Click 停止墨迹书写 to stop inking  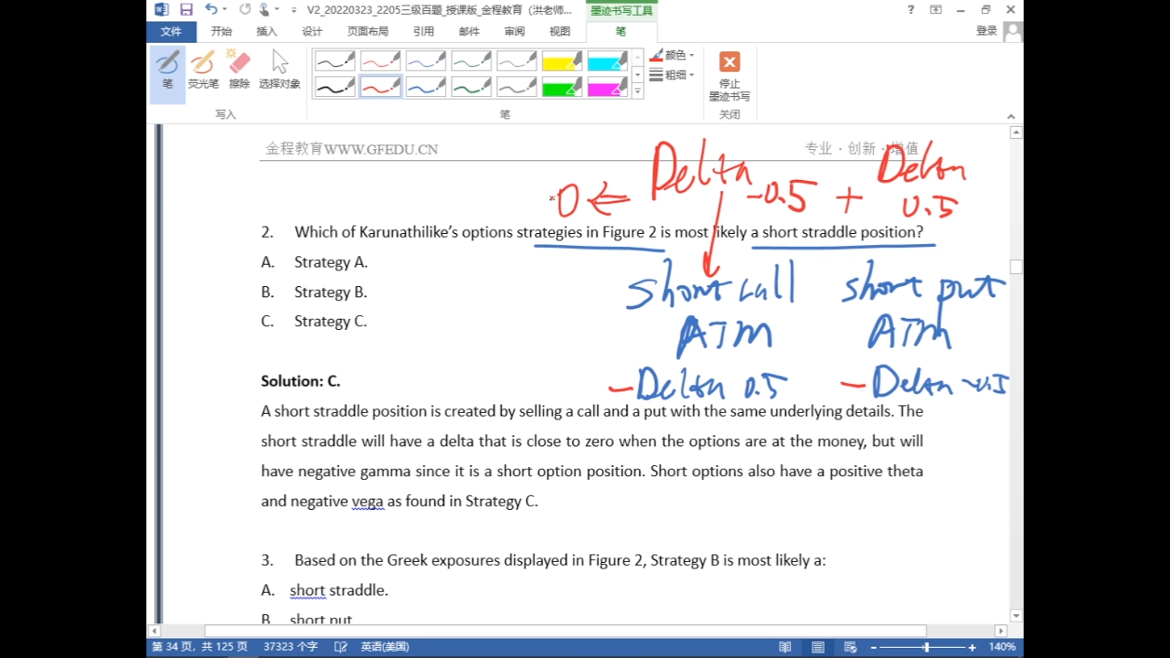(729, 77)
